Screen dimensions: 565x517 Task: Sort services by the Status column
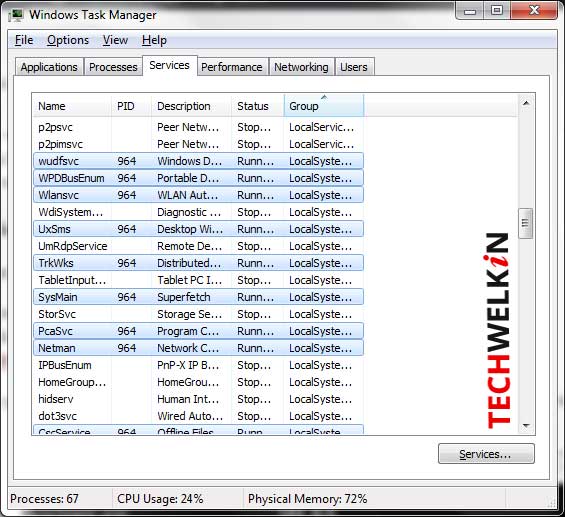[258, 106]
